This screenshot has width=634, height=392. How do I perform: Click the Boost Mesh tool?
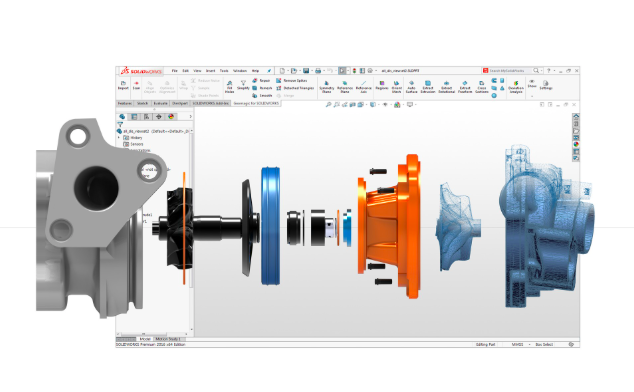point(396,87)
